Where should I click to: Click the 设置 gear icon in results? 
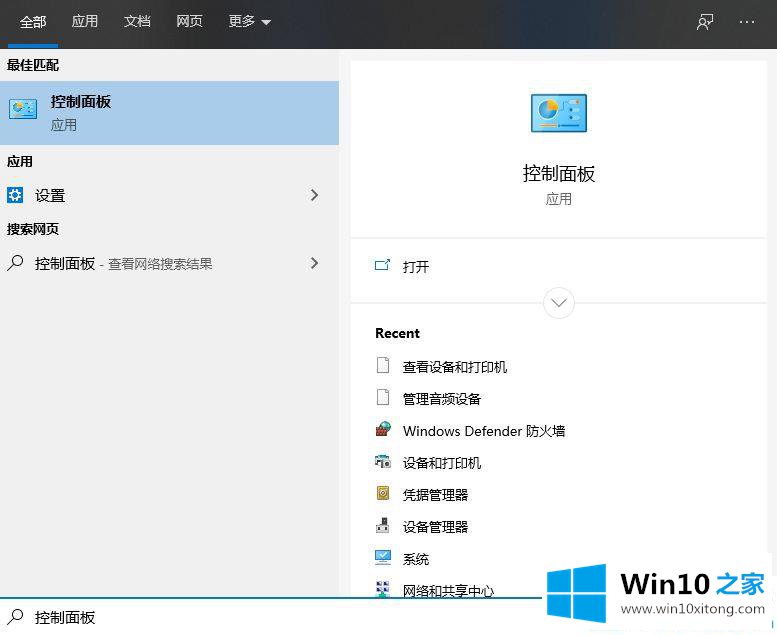click(x=16, y=195)
